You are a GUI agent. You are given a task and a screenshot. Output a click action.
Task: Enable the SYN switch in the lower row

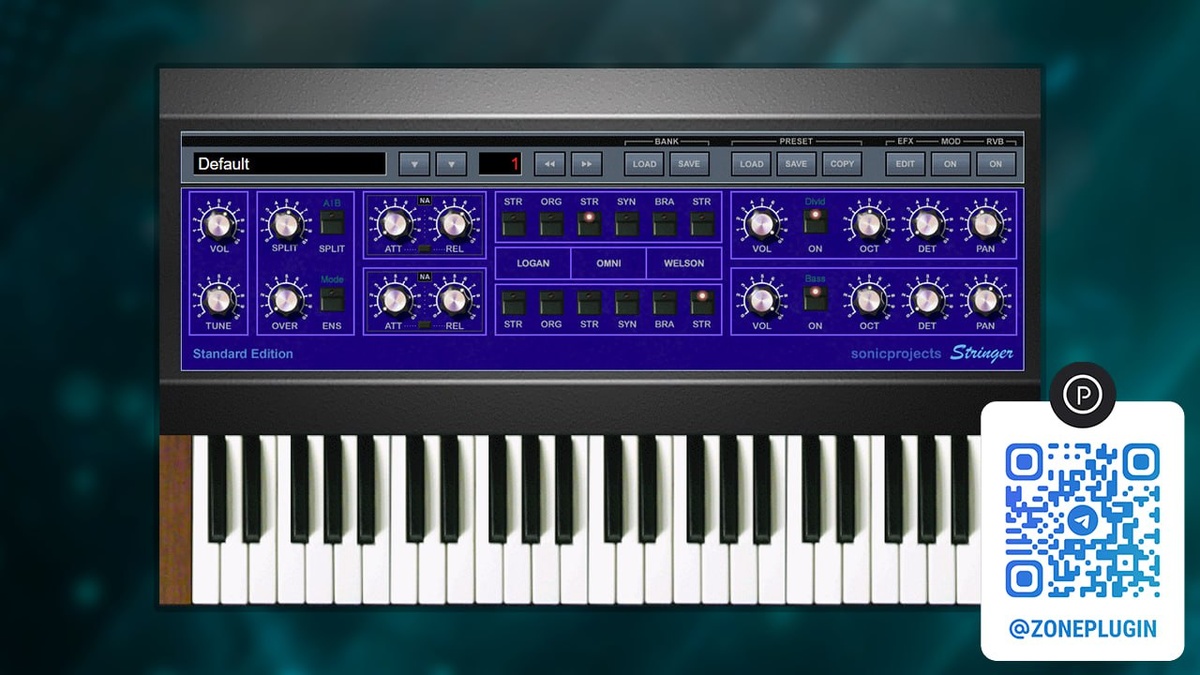coord(627,302)
